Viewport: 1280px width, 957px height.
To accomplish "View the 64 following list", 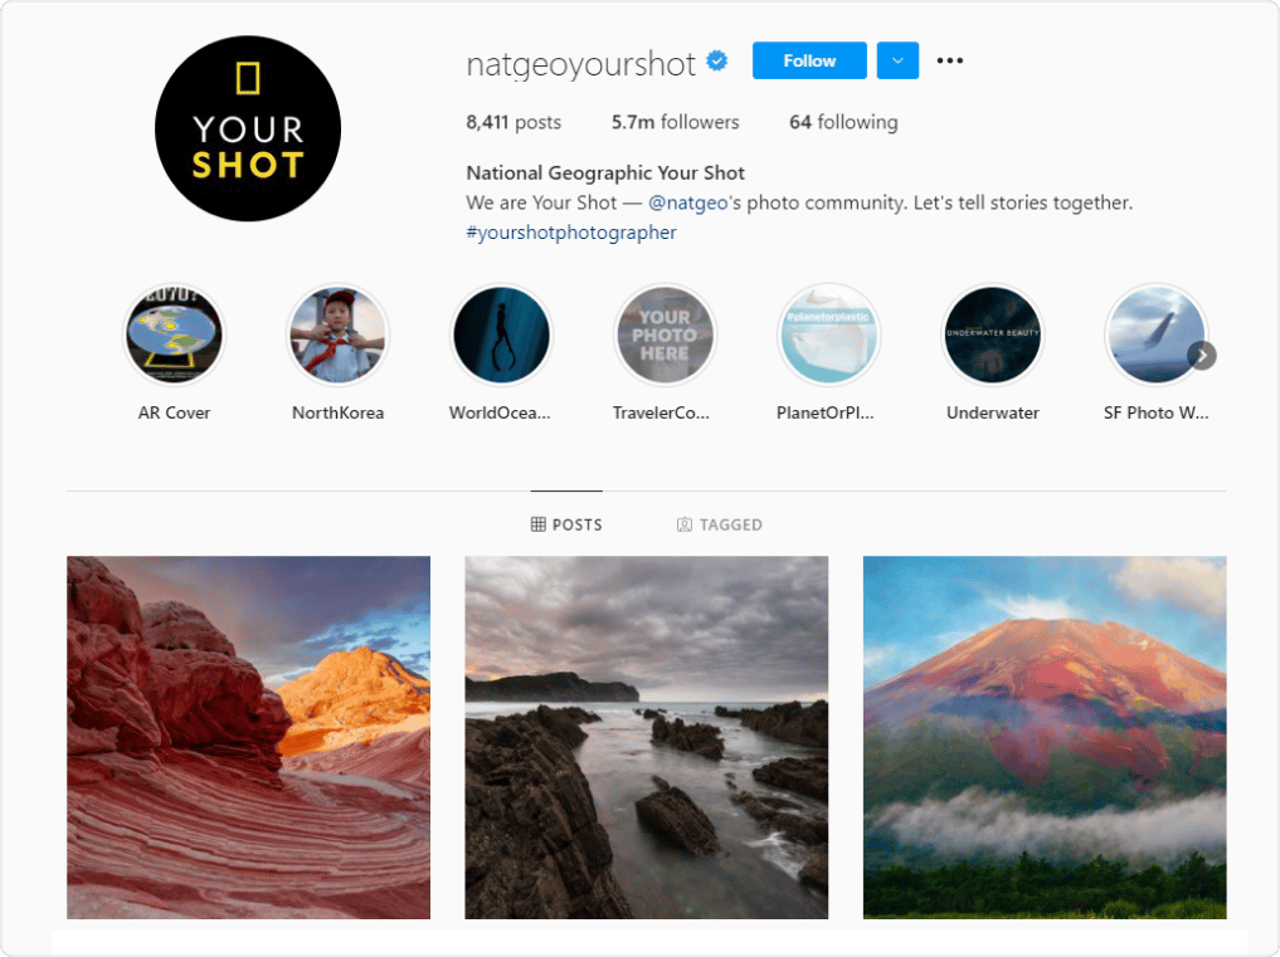I will pyautogui.click(x=844, y=122).
